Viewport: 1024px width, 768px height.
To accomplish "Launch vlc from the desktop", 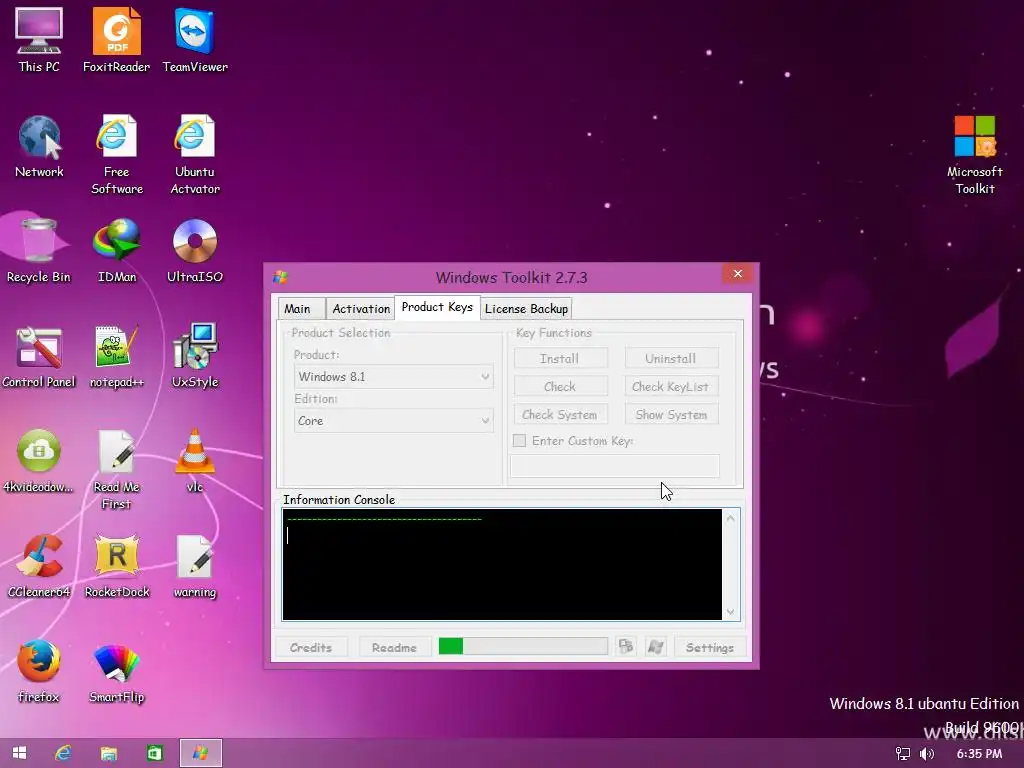I will (195, 461).
